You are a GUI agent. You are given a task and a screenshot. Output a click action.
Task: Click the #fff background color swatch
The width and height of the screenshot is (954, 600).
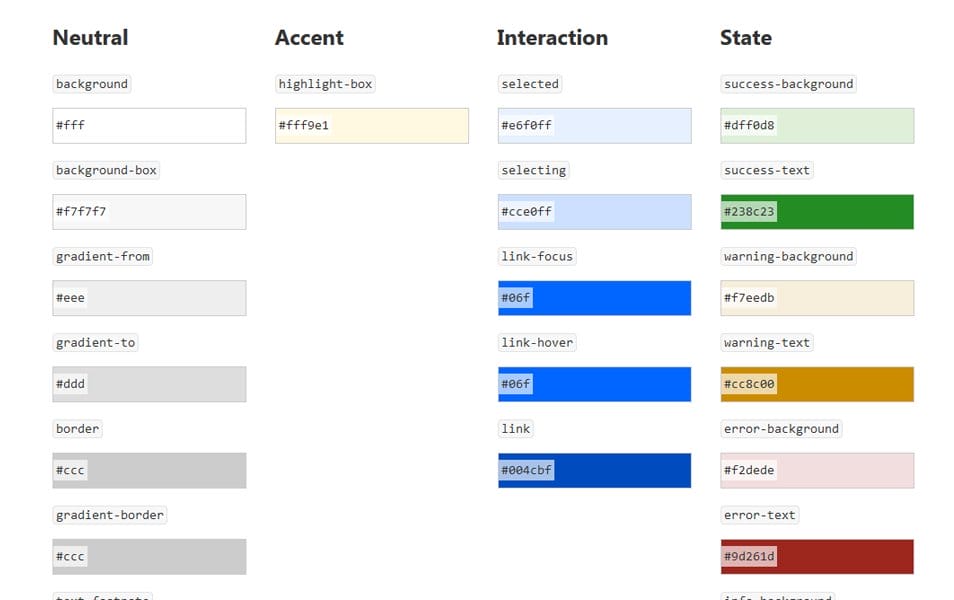click(149, 126)
